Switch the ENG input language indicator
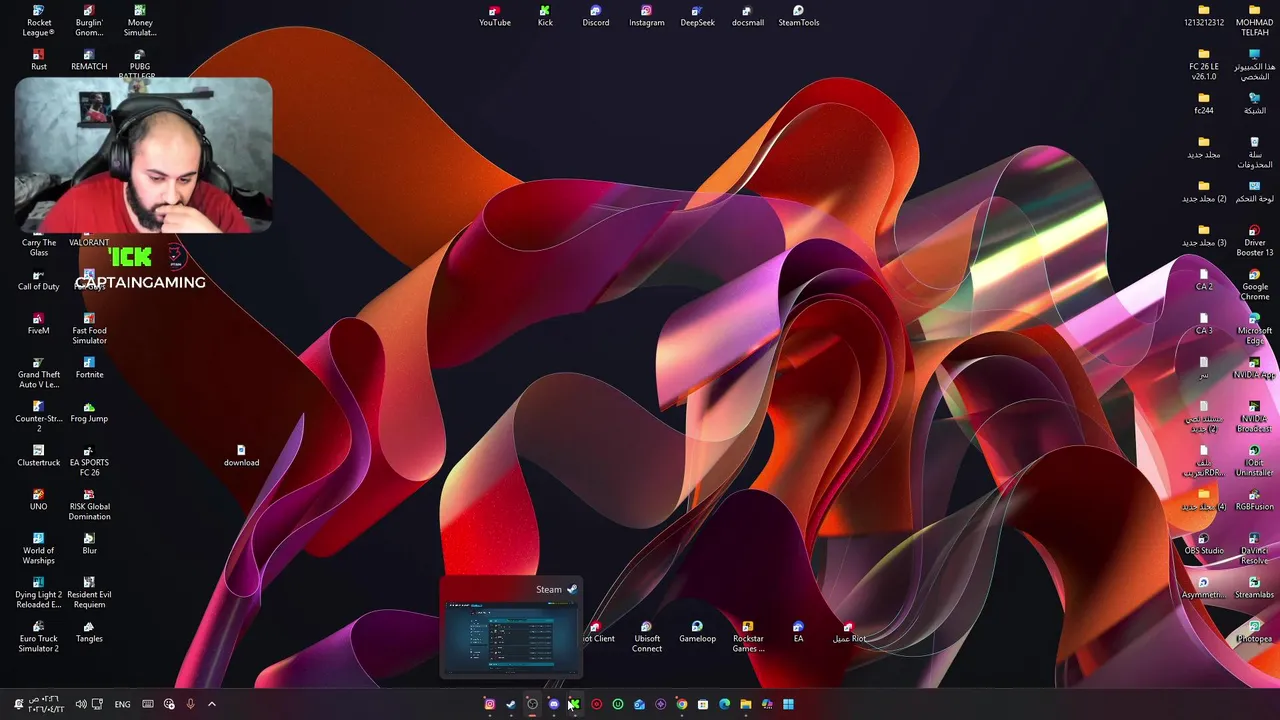Screen dimensions: 1280x720 point(122,704)
